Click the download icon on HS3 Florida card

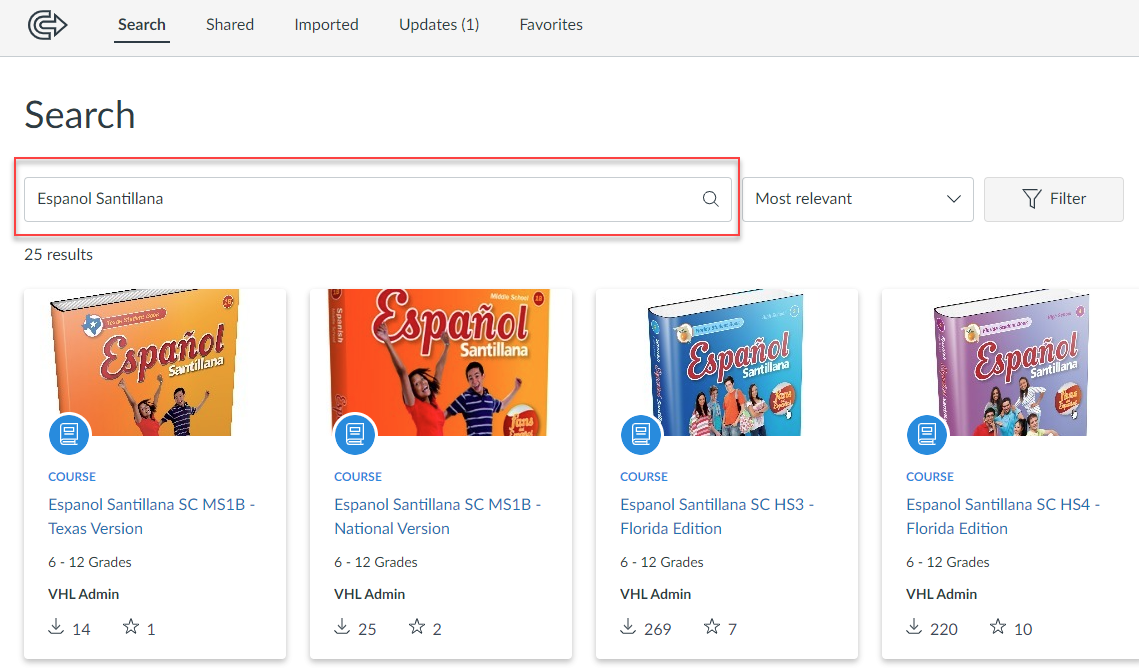click(628, 627)
